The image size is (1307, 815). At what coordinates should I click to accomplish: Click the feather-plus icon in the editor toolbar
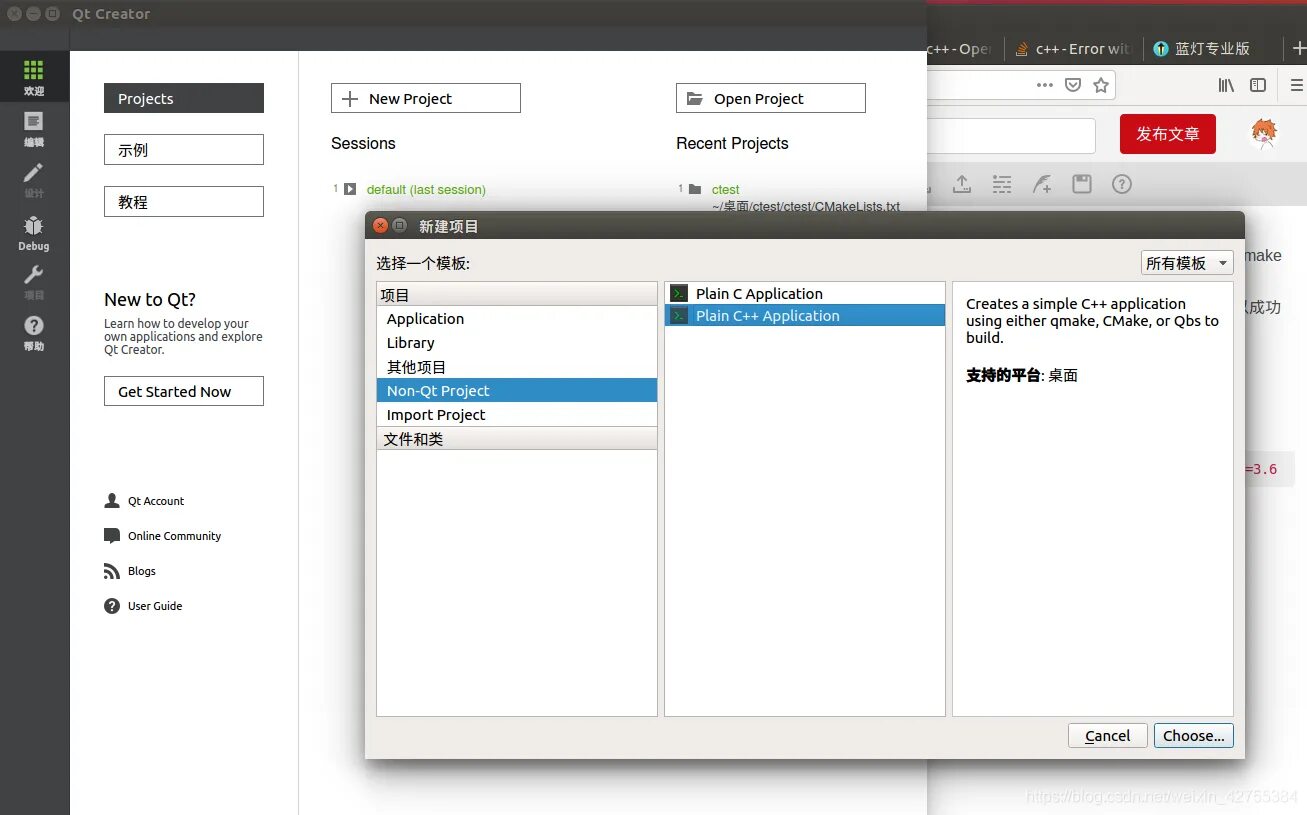pos(1041,184)
